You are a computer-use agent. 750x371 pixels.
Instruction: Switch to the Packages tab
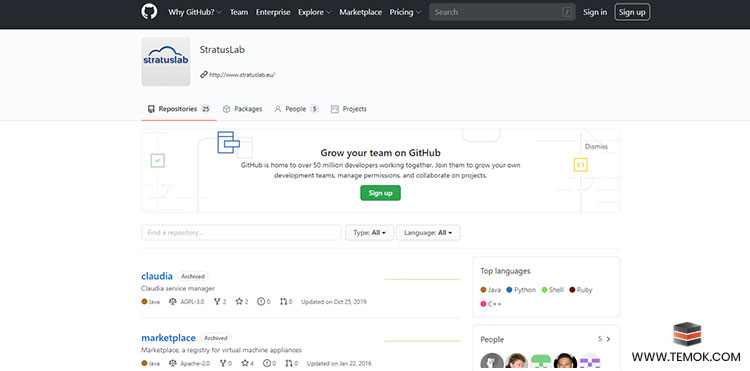[x=243, y=109]
